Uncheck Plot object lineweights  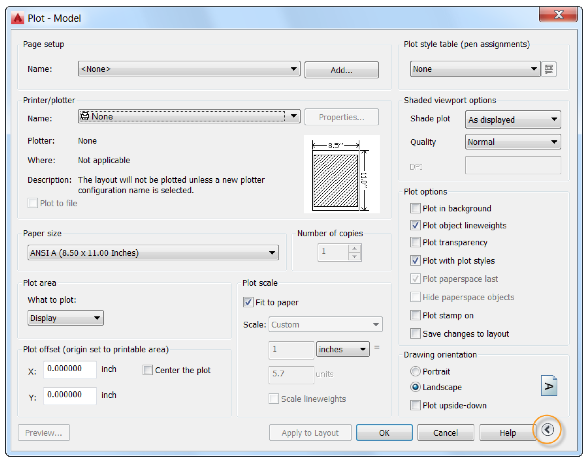click(415, 225)
